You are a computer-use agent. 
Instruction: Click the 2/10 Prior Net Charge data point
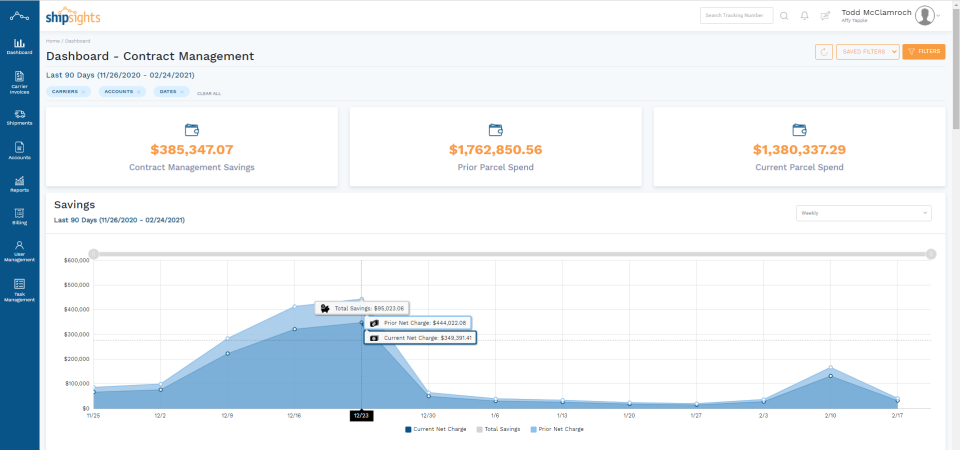click(830, 368)
